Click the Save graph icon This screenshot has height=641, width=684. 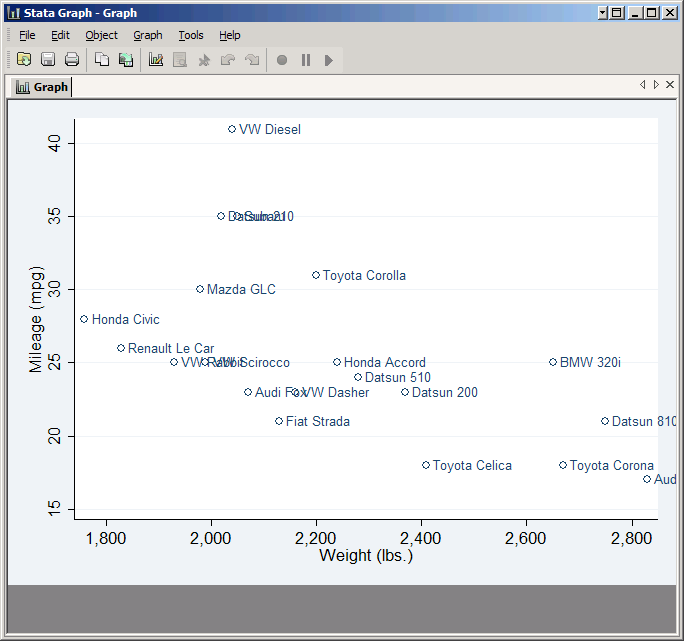pos(48,59)
